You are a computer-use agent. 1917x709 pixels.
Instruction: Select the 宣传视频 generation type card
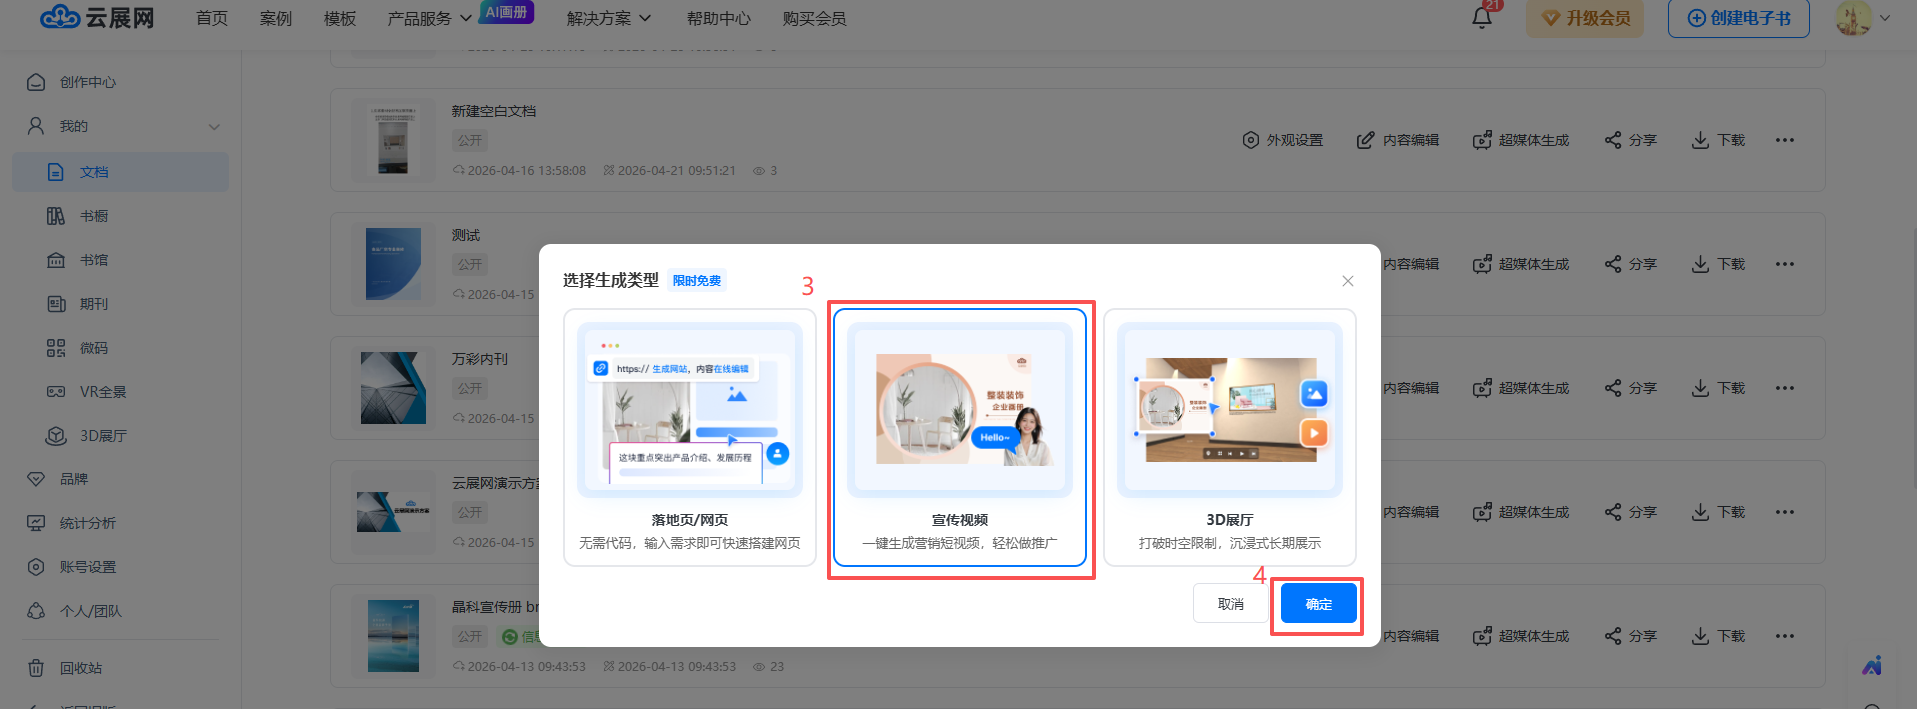959,437
